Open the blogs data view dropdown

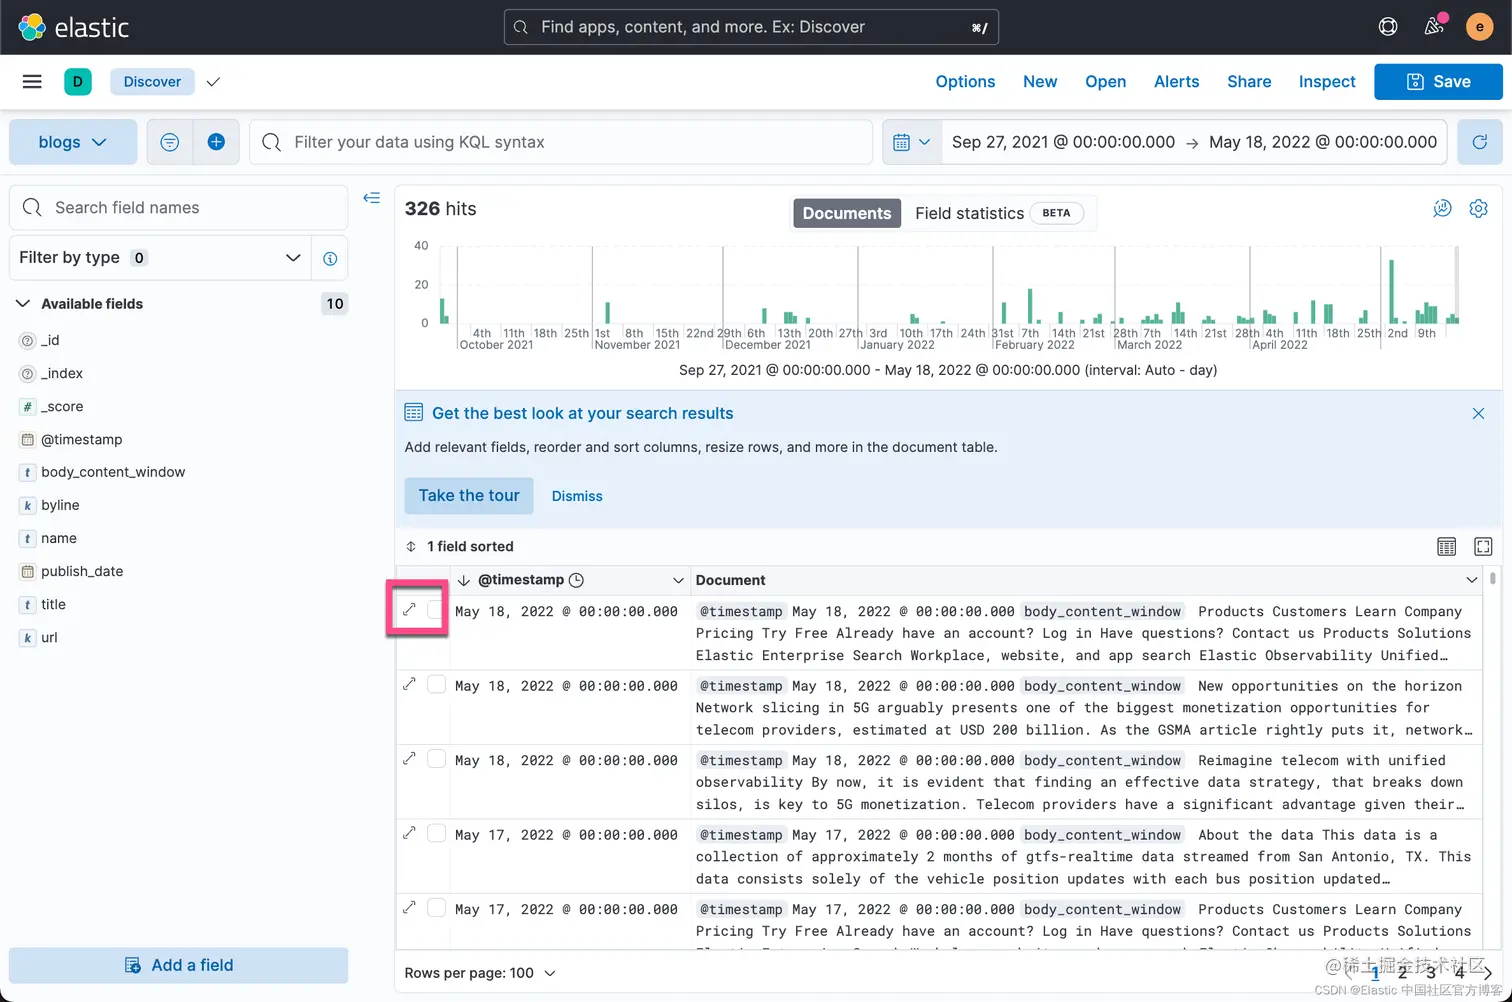73,142
